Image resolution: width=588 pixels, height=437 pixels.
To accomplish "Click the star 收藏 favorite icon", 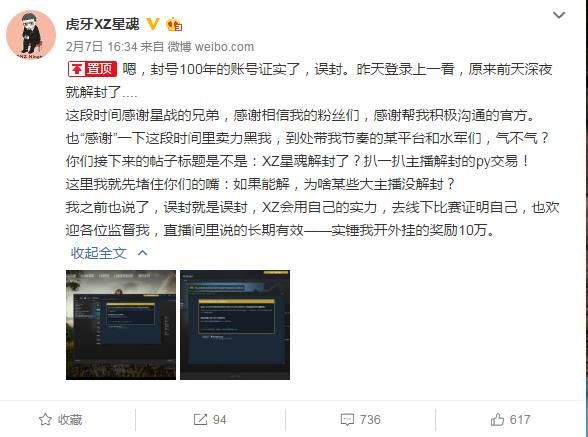I will (45, 419).
